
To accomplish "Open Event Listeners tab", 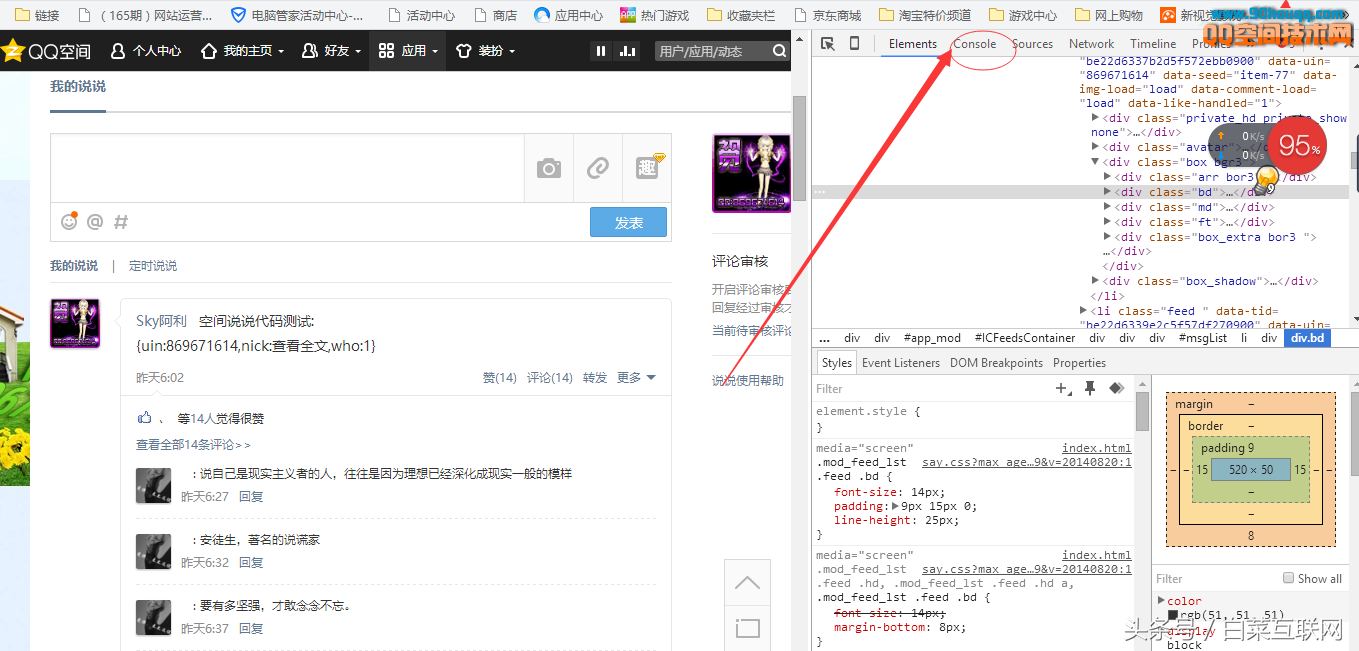I will point(901,363).
